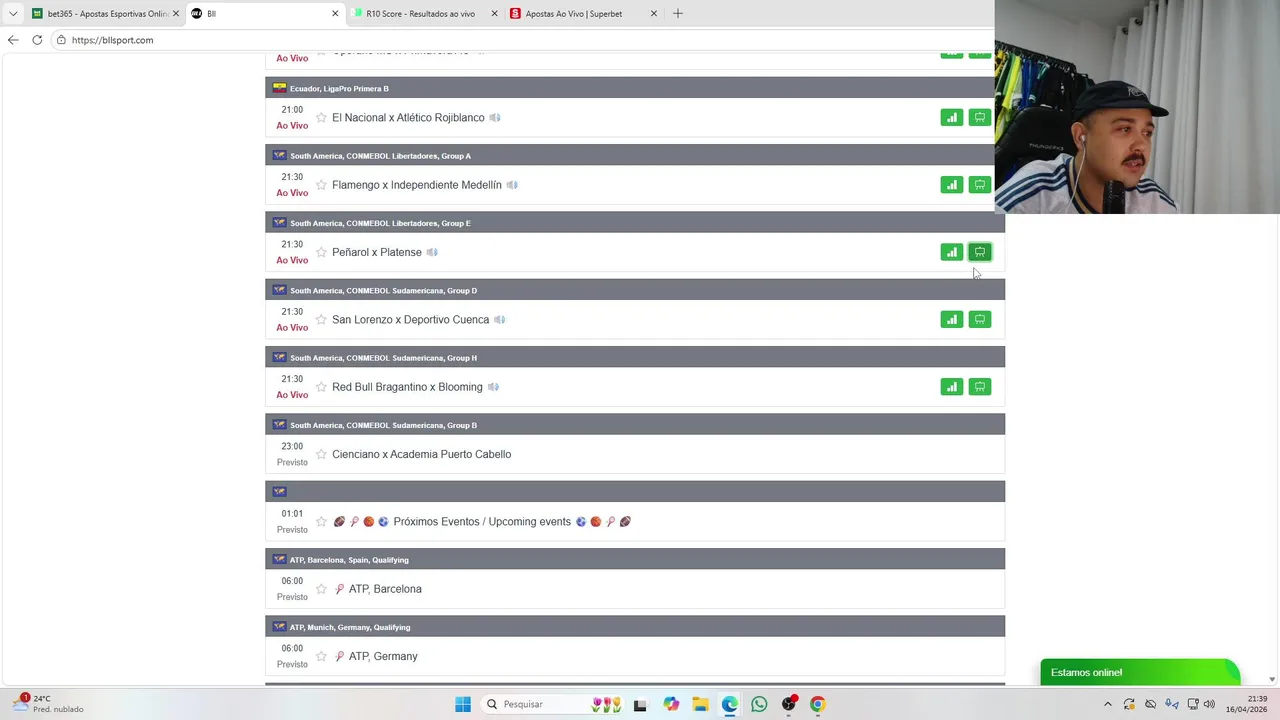Image resolution: width=1280 pixels, height=720 pixels.
Task: Show hidden system tray icons
Action: (x=1107, y=704)
